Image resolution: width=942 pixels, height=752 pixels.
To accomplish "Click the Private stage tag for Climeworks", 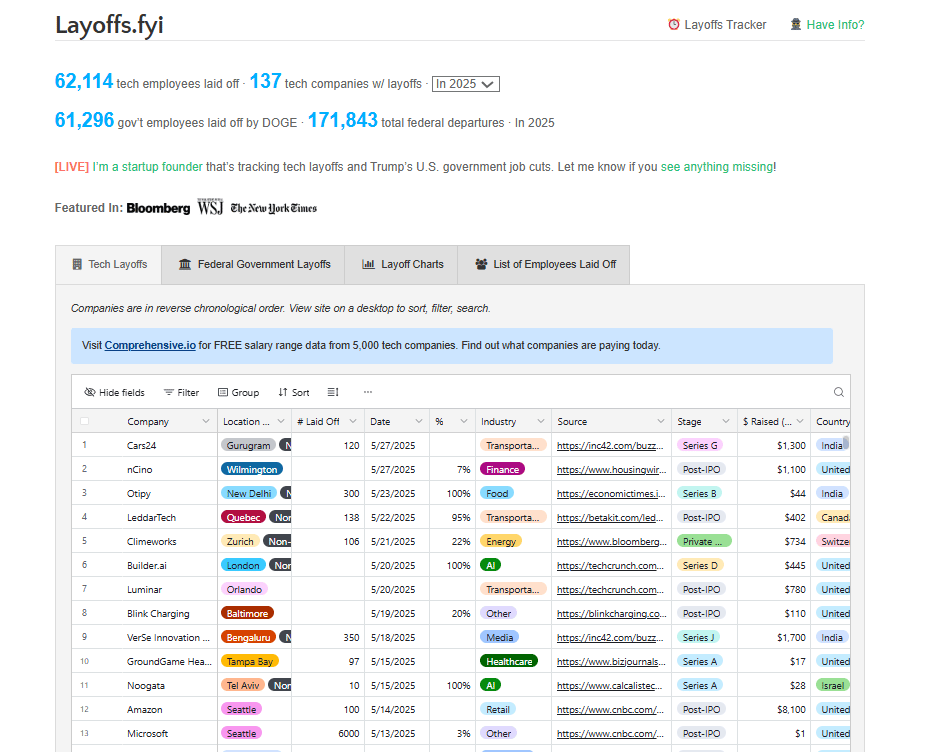I will click(x=704, y=542).
